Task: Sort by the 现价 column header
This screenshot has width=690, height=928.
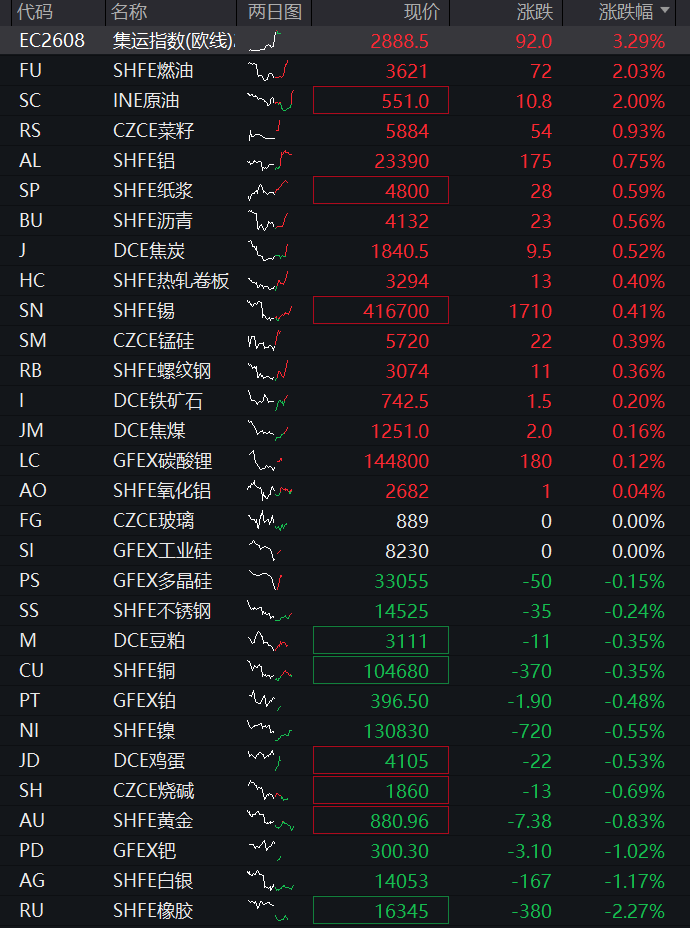Action: [x=423, y=12]
